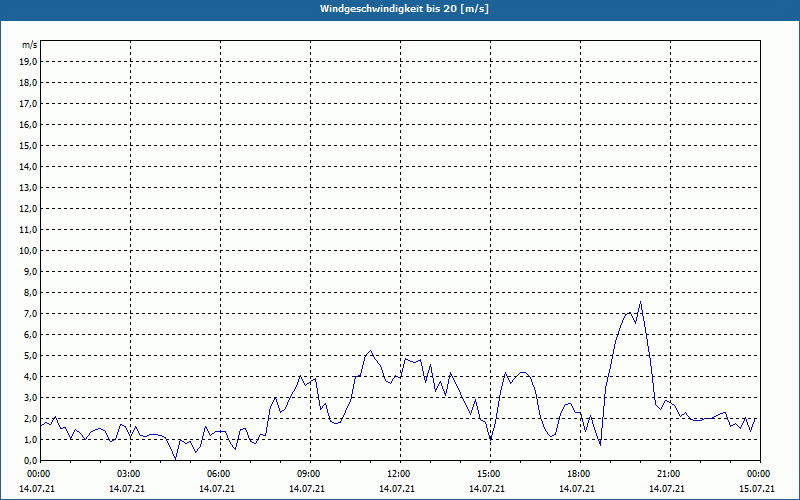
Task: Click the "11,0" y-axis label
Action: pyautogui.click(x=28, y=230)
